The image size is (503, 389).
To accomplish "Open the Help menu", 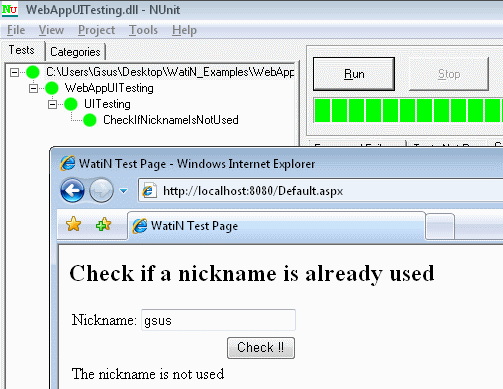I will [184, 30].
